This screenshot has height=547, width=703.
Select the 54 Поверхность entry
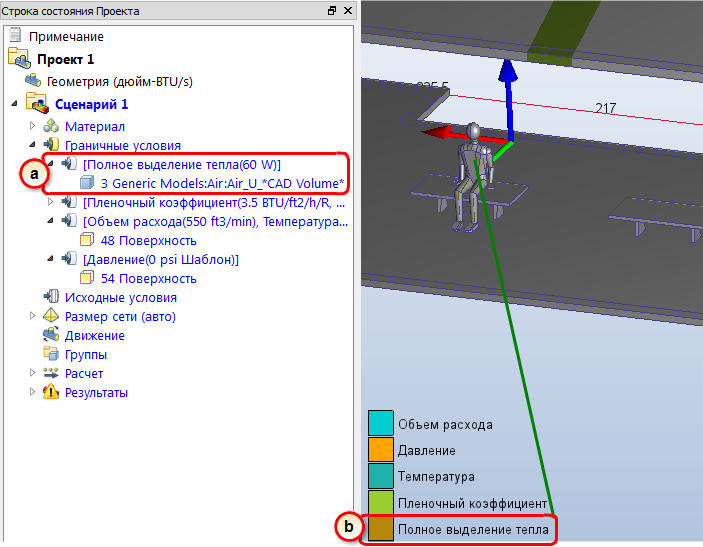click(148, 278)
